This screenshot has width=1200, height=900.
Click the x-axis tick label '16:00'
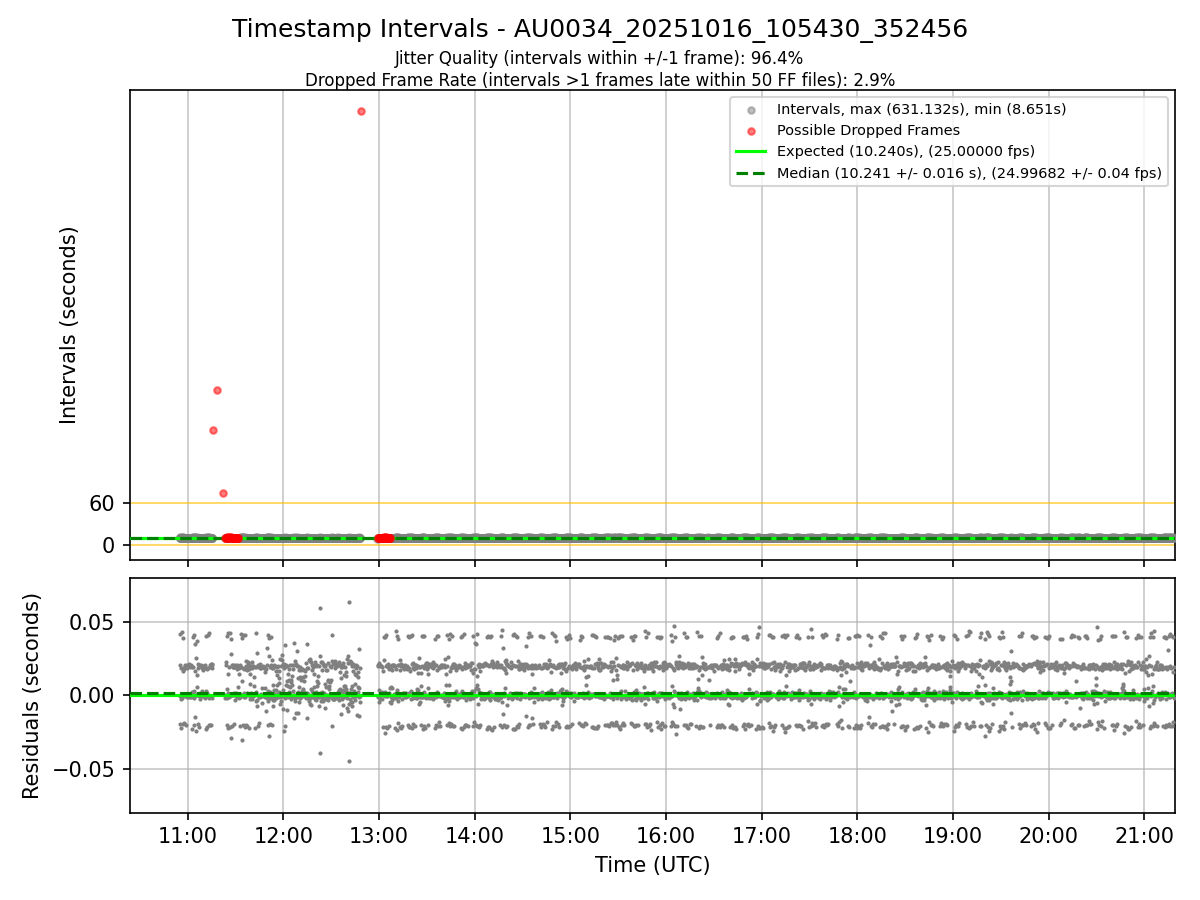(x=666, y=835)
